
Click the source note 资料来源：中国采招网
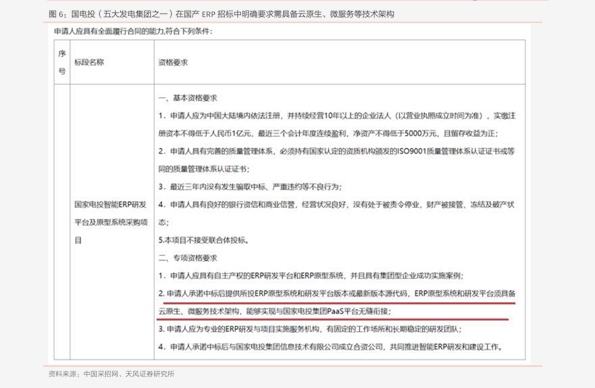tap(112, 374)
